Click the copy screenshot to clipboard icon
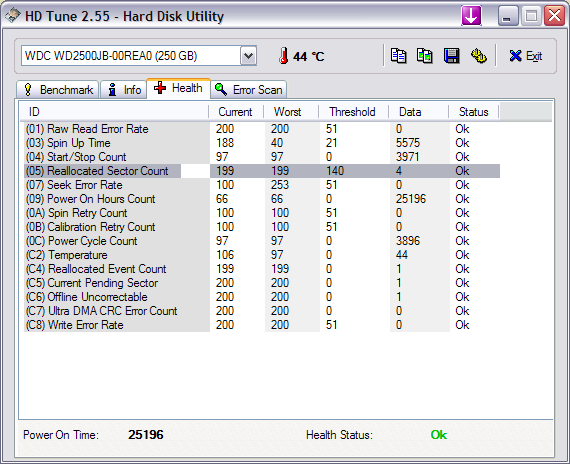 [x=425, y=56]
